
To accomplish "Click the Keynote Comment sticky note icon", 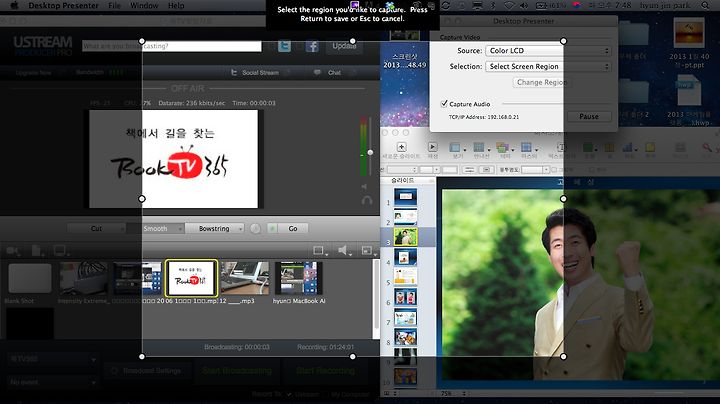I will pyautogui.click(x=650, y=147).
